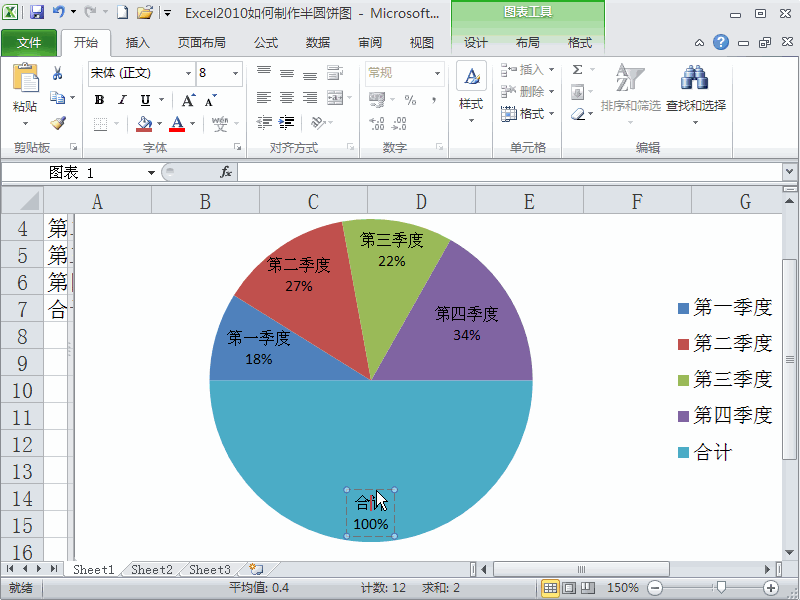Click the Increase Decimal icon
Screen dimensions: 800x600
coord(377,122)
